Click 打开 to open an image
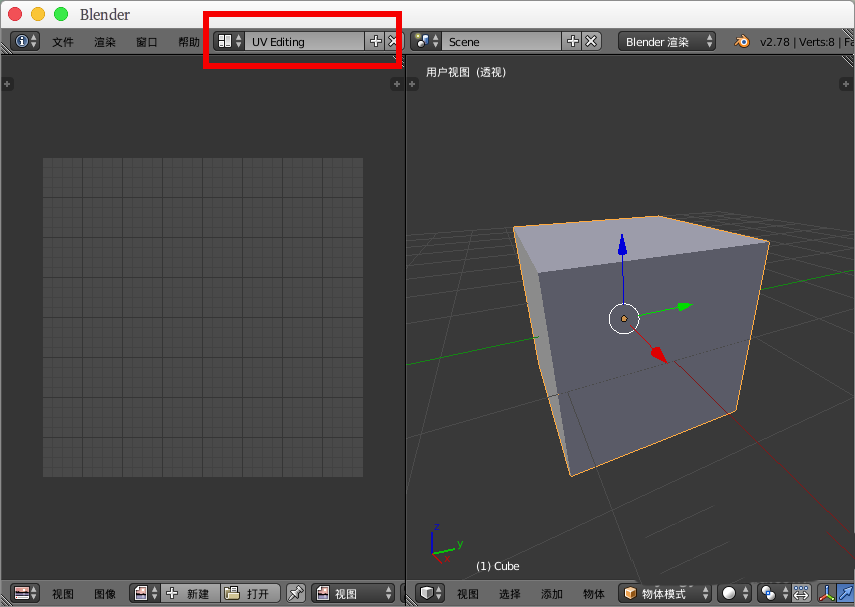Image resolution: width=855 pixels, height=607 pixels. [251, 593]
